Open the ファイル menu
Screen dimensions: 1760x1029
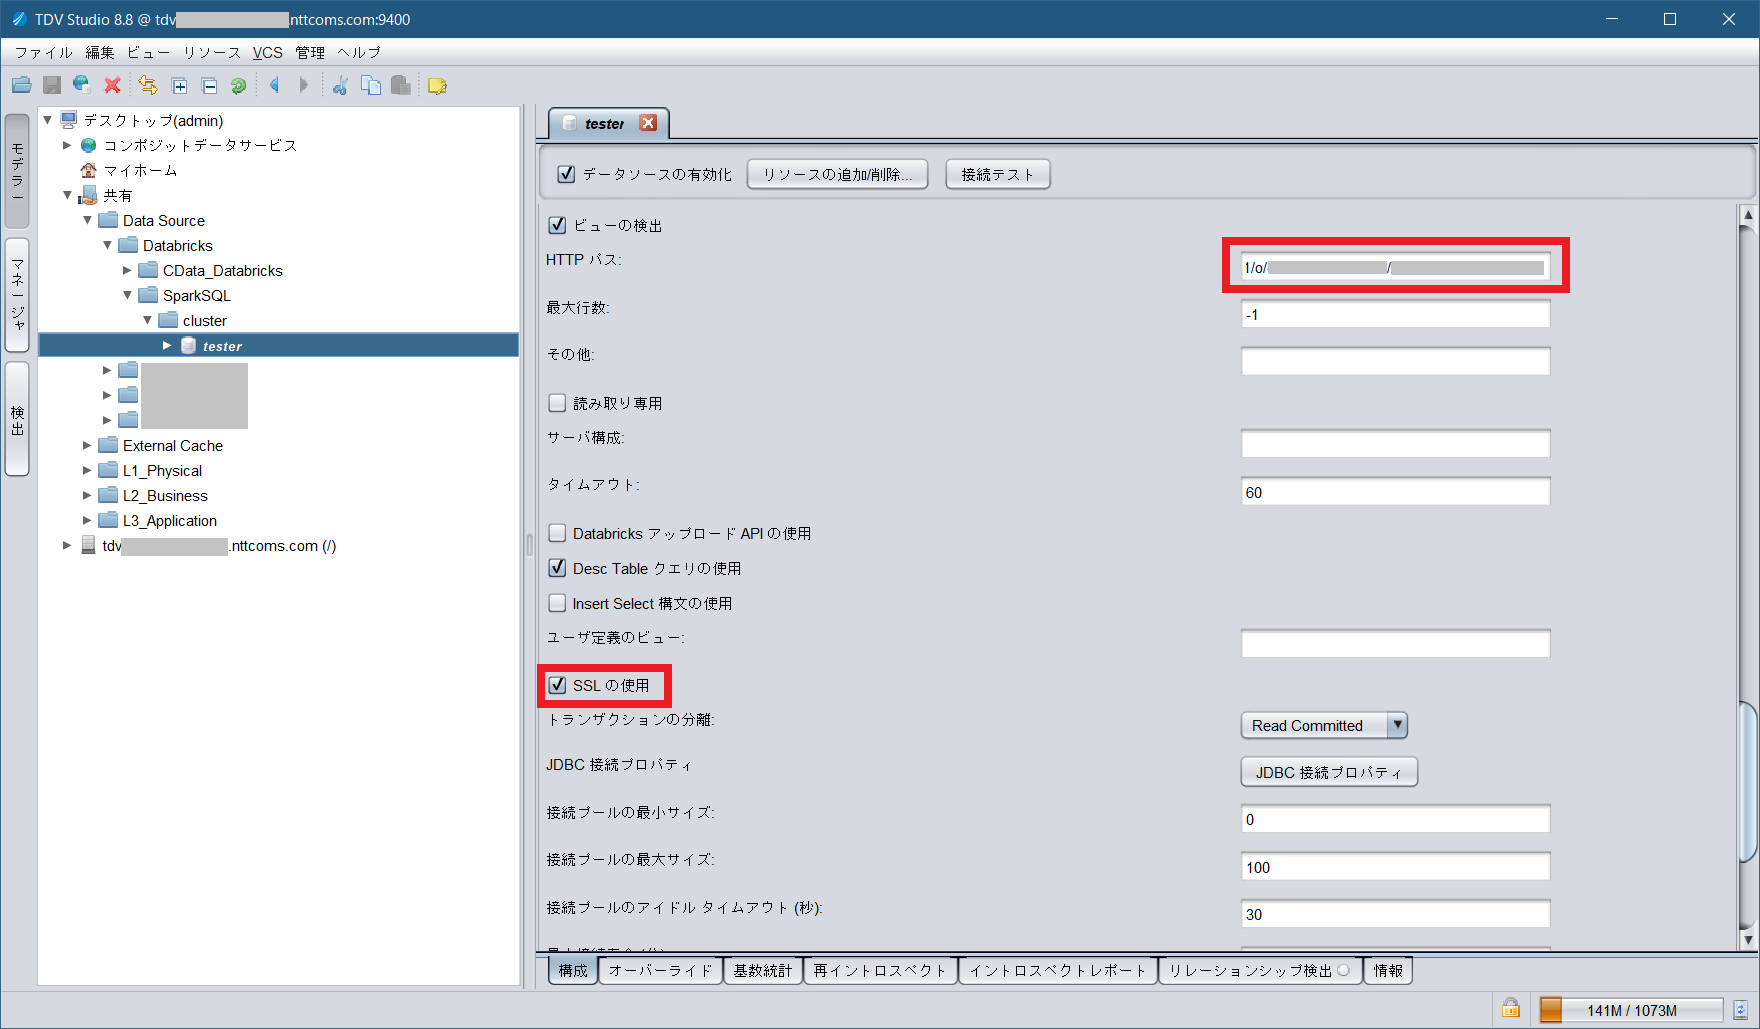tap(43, 52)
